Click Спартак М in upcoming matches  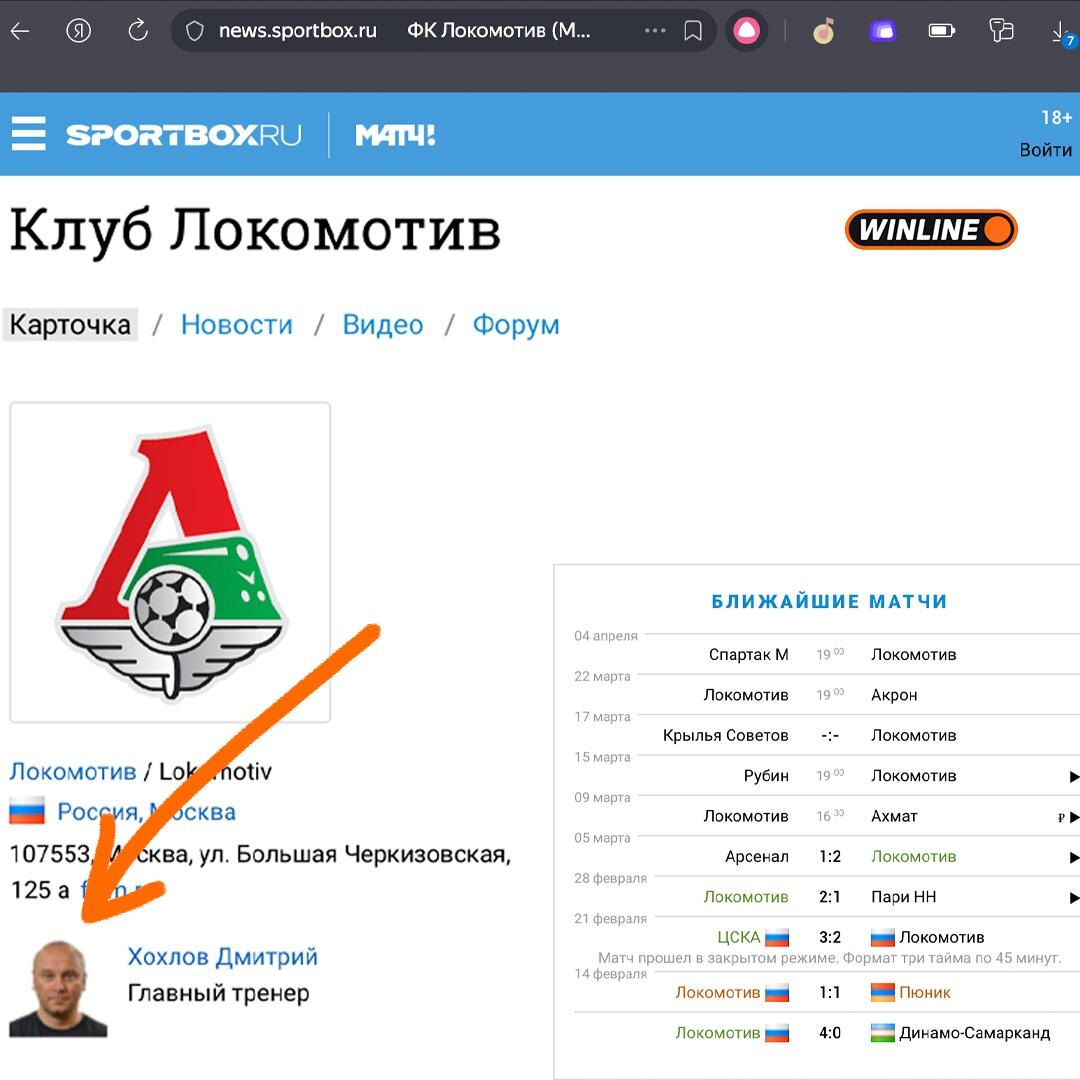point(749,654)
